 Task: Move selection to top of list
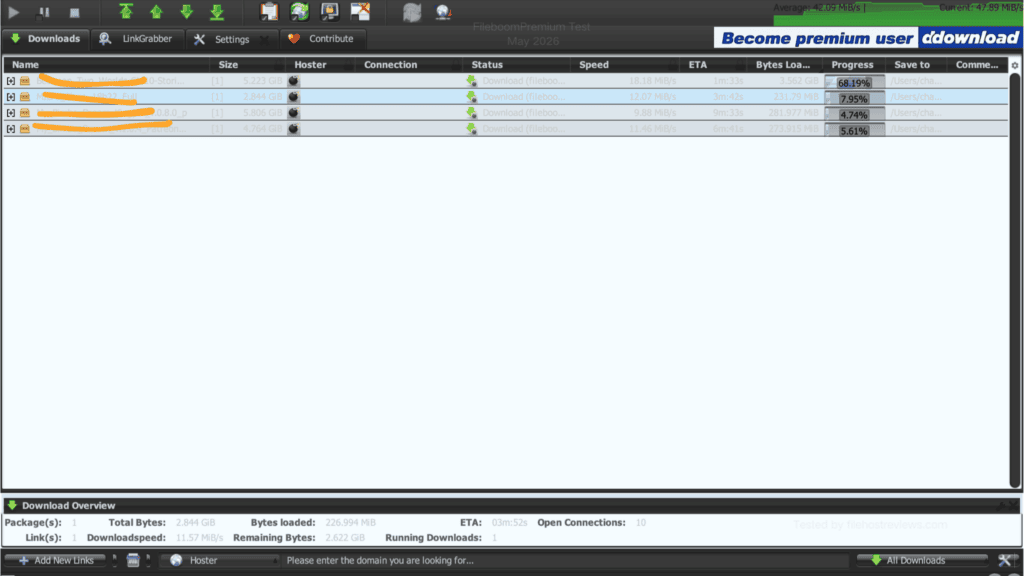tap(125, 12)
